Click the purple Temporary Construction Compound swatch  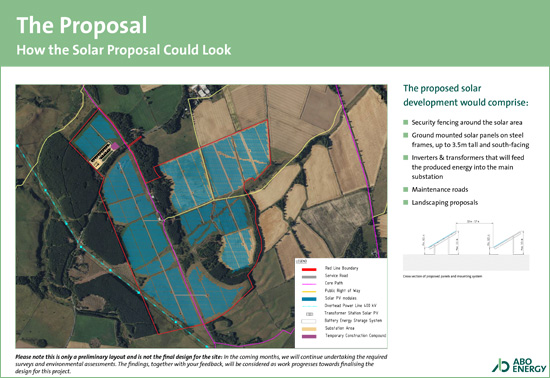pyautogui.click(x=309, y=336)
